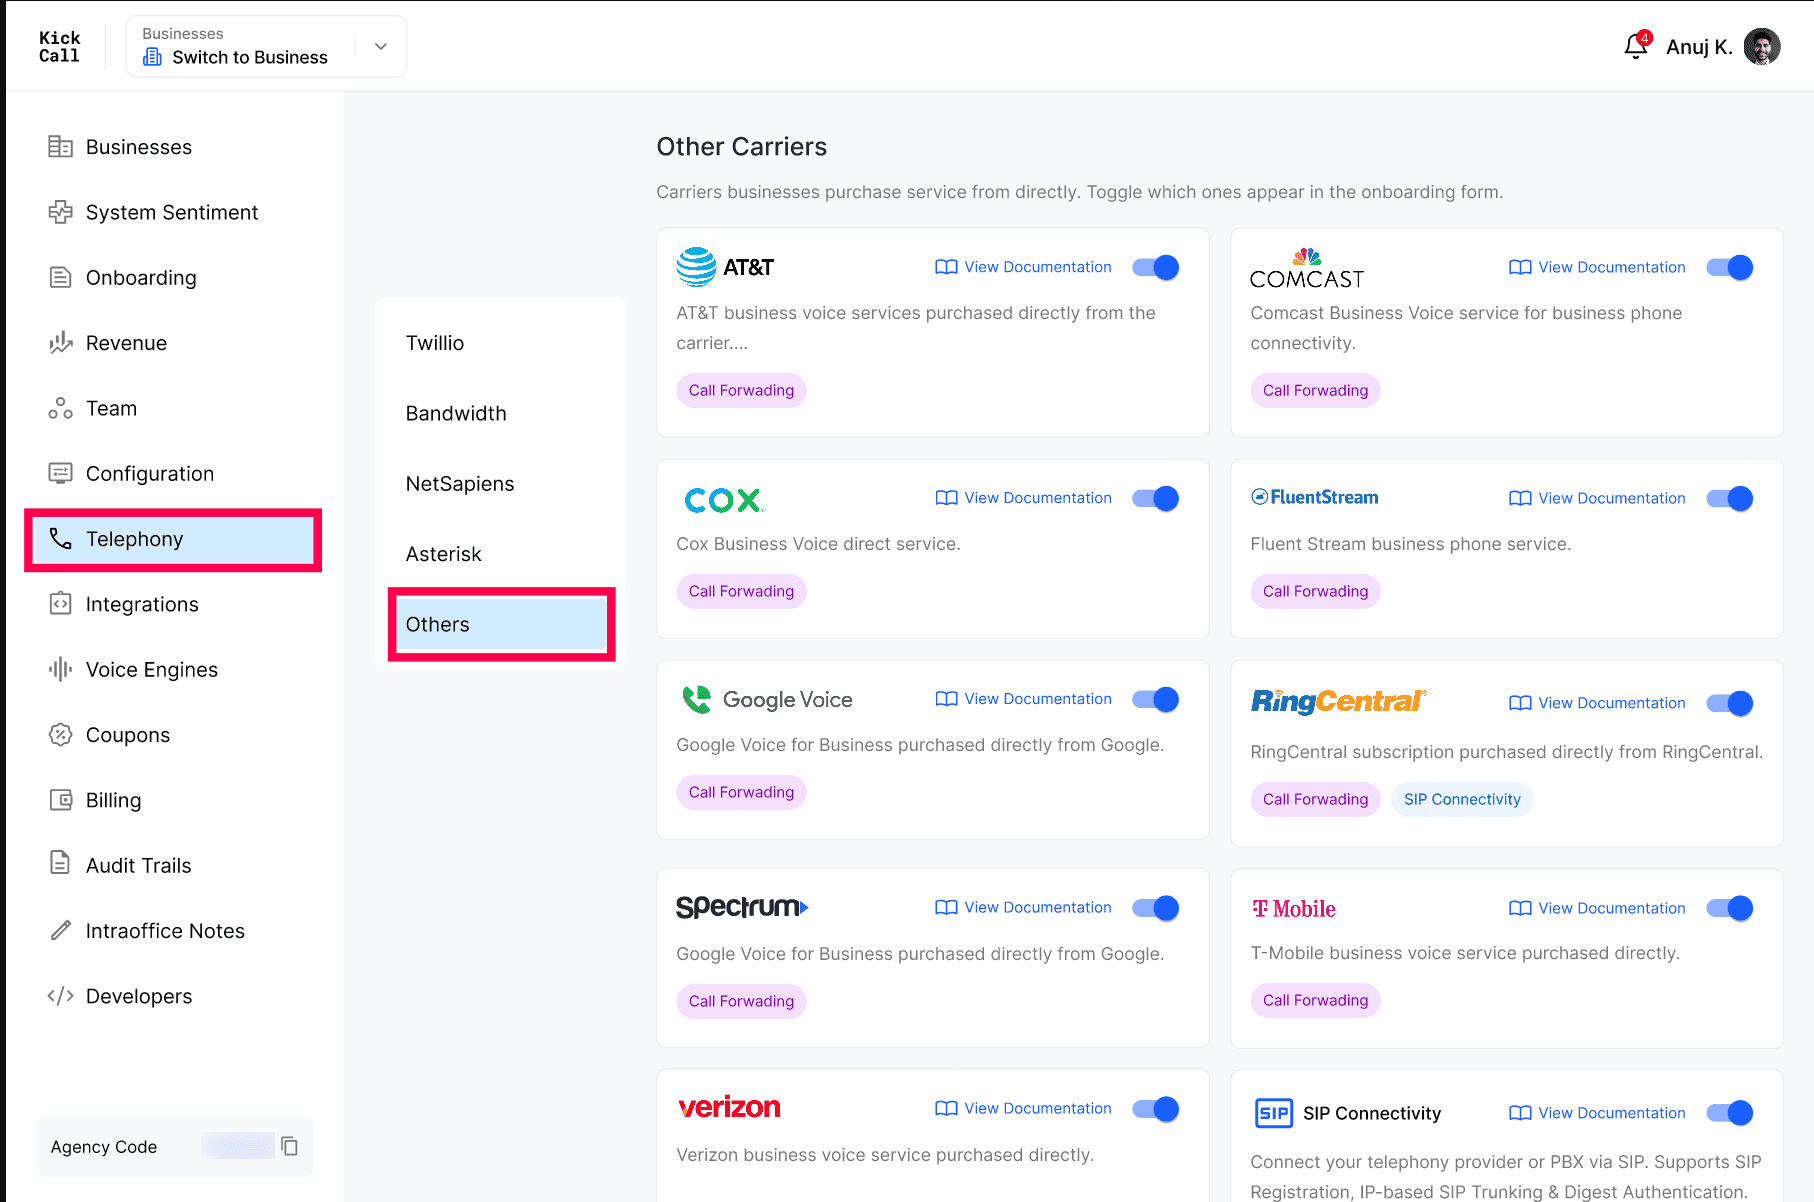Disable the Comcast carrier toggle

(x=1730, y=267)
